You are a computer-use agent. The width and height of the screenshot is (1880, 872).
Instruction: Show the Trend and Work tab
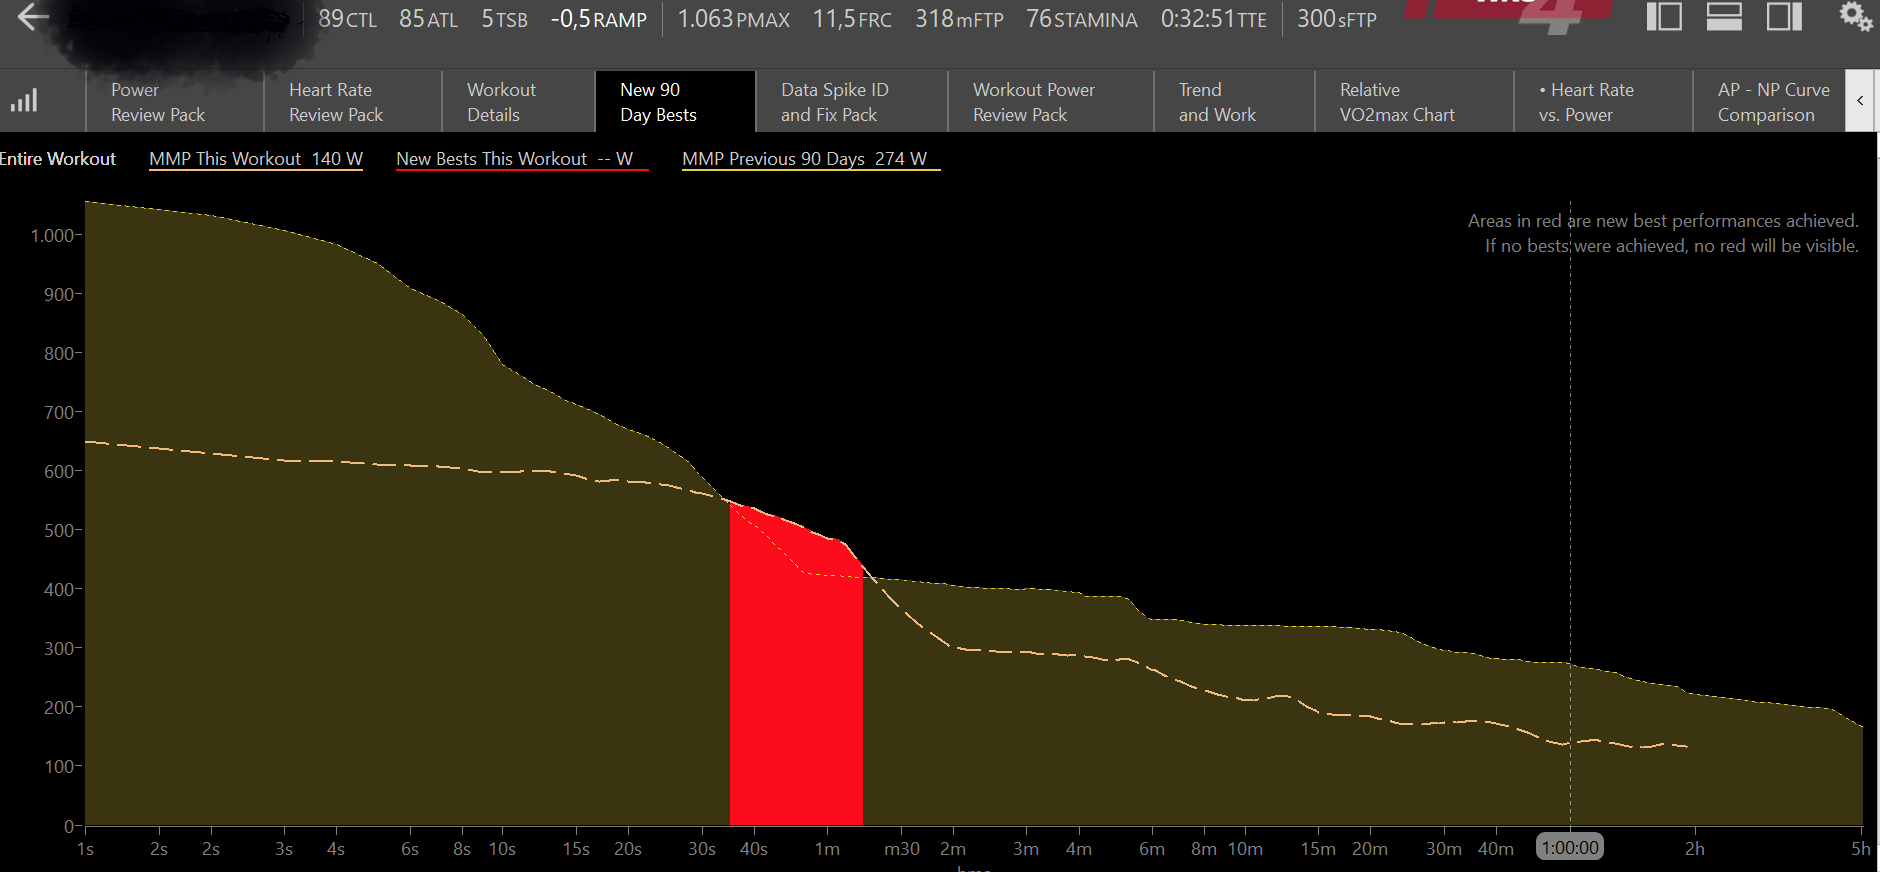1217,102
